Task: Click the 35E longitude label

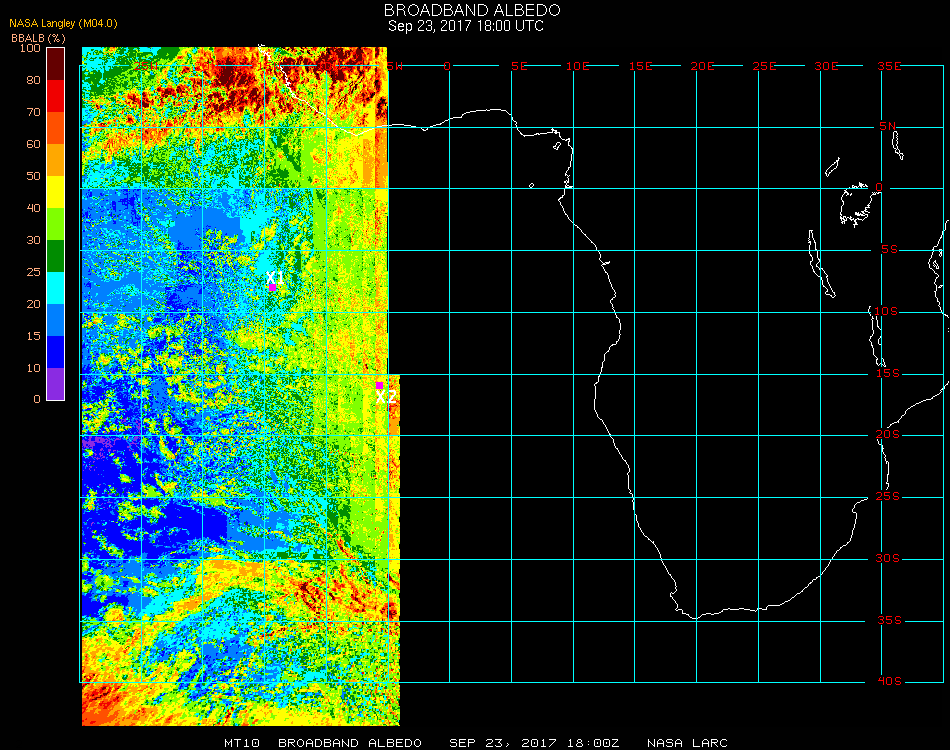Action: click(889, 66)
